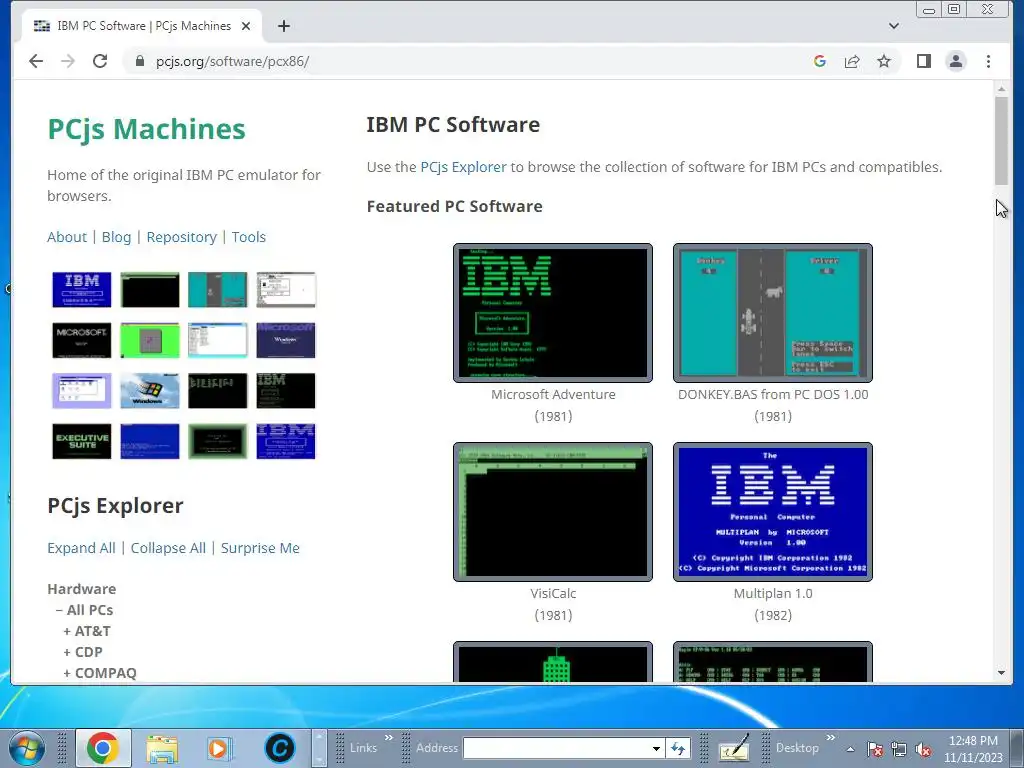The width and height of the screenshot is (1024, 768).
Task: Open the Multiplan 1.0 screenshot
Action: click(x=773, y=512)
